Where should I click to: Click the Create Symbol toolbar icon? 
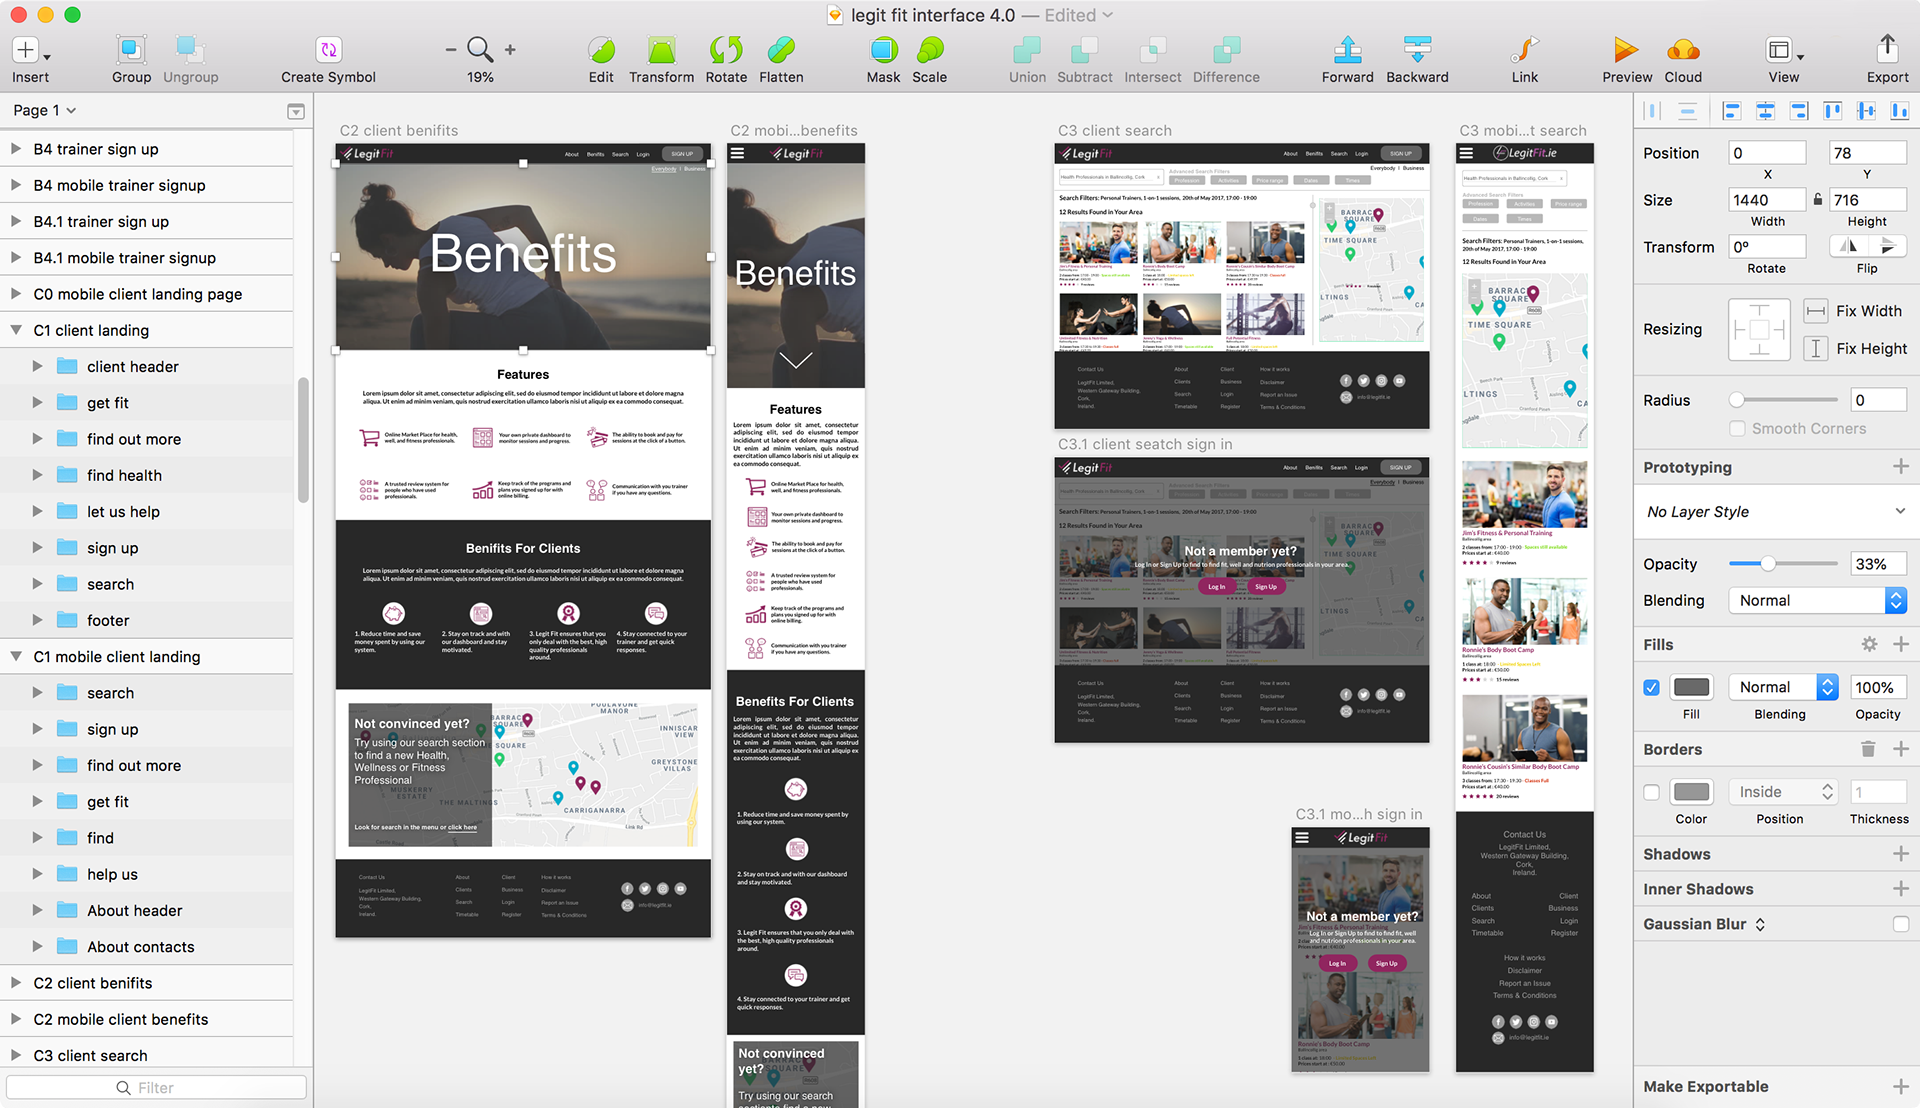click(x=328, y=50)
